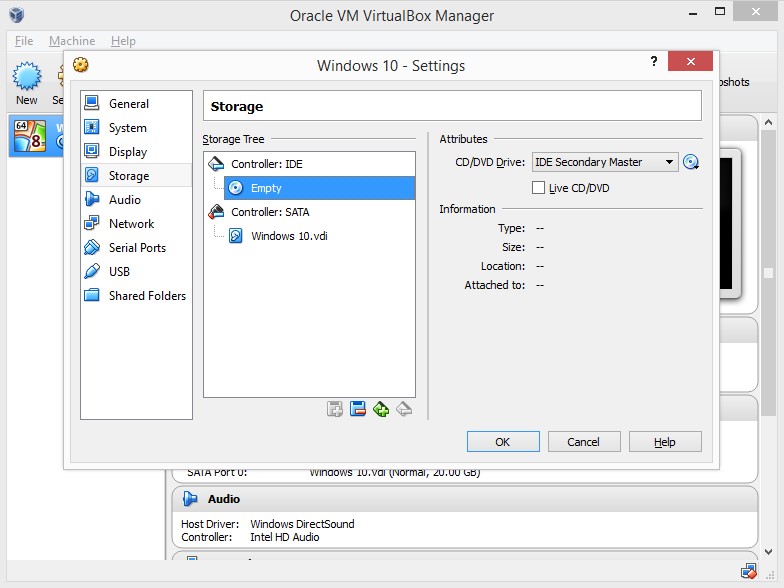
Task: Open the Machine menu in VirtualBox Manager
Action: [x=72, y=41]
